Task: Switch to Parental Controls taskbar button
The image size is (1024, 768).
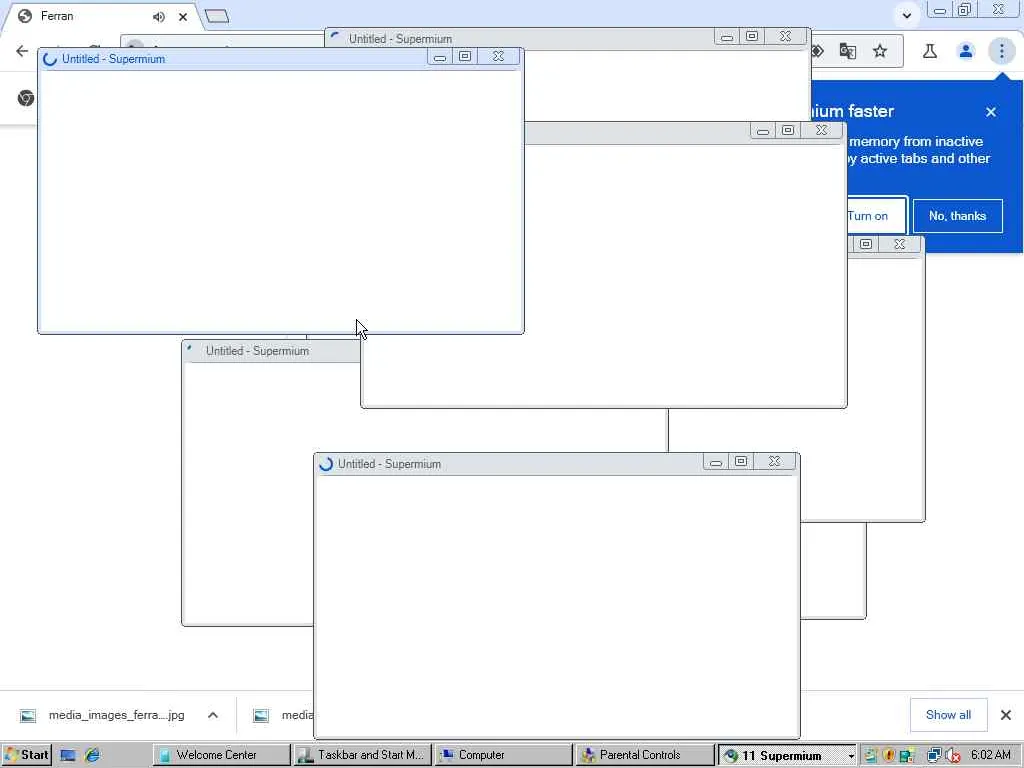Action: pyautogui.click(x=645, y=755)
